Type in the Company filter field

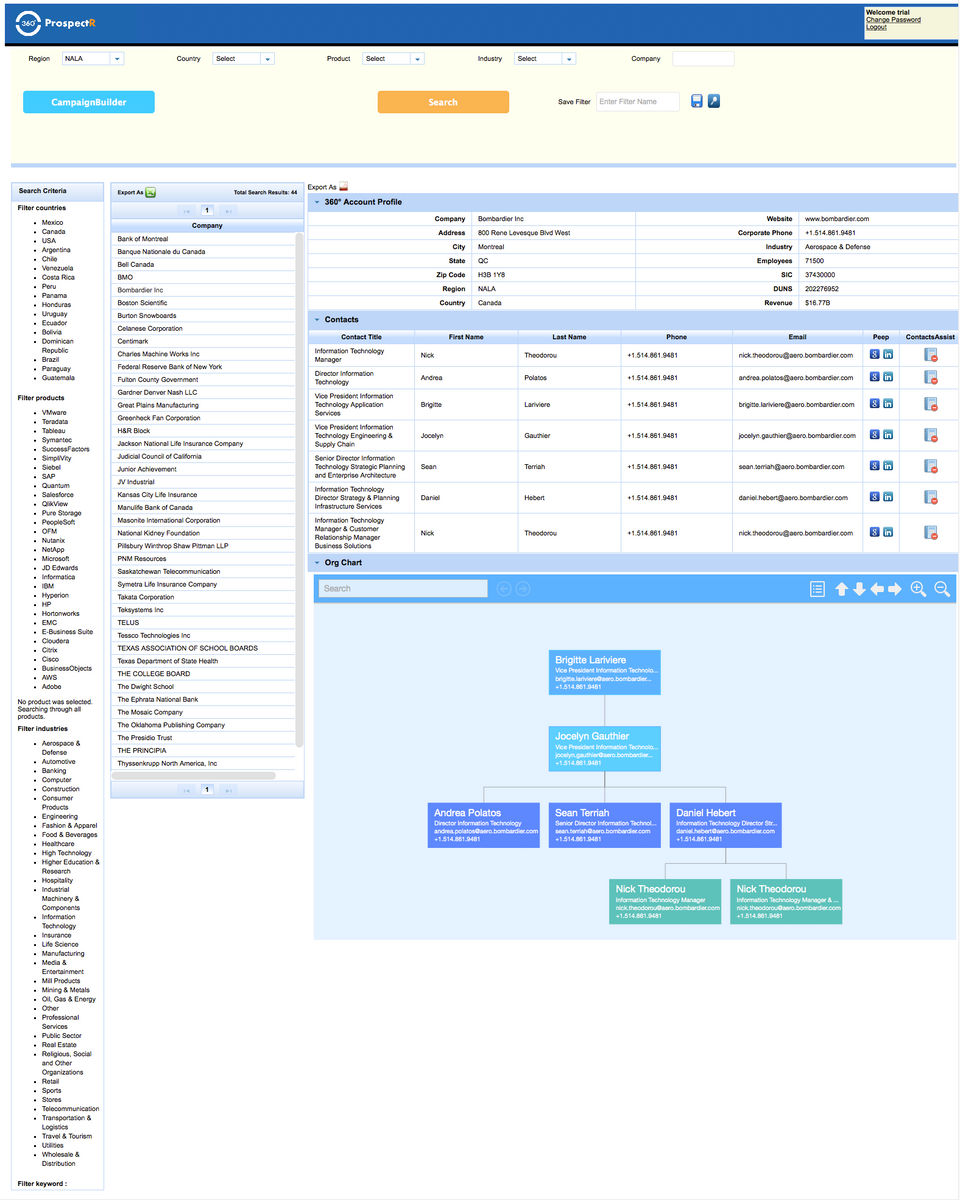pos(703,59)
